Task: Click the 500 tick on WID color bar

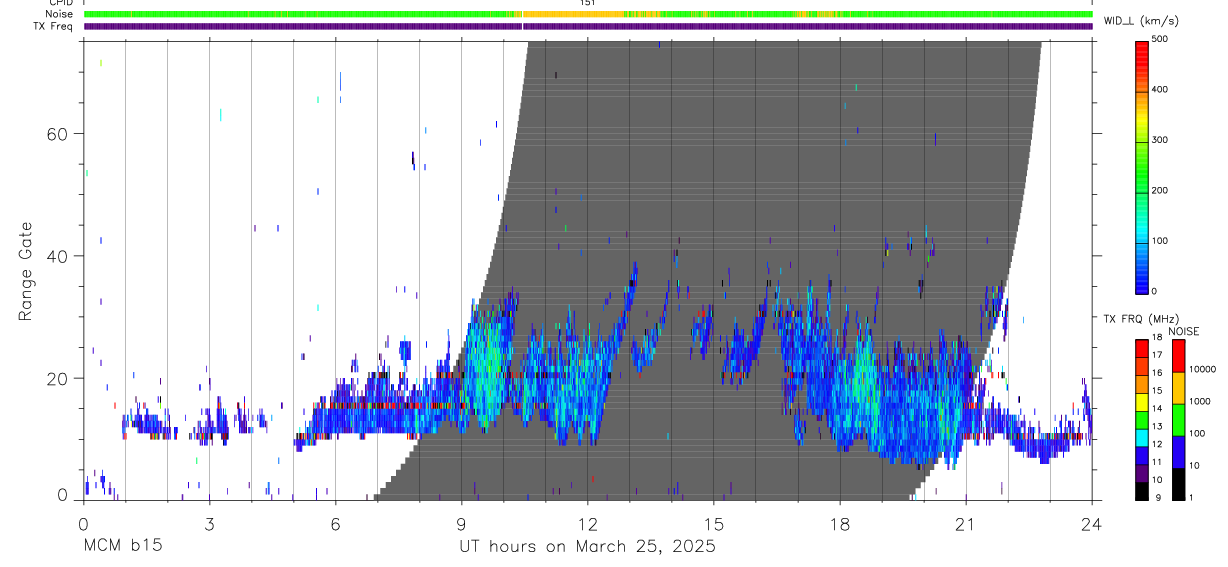Action: click(x=1160, y=39)
